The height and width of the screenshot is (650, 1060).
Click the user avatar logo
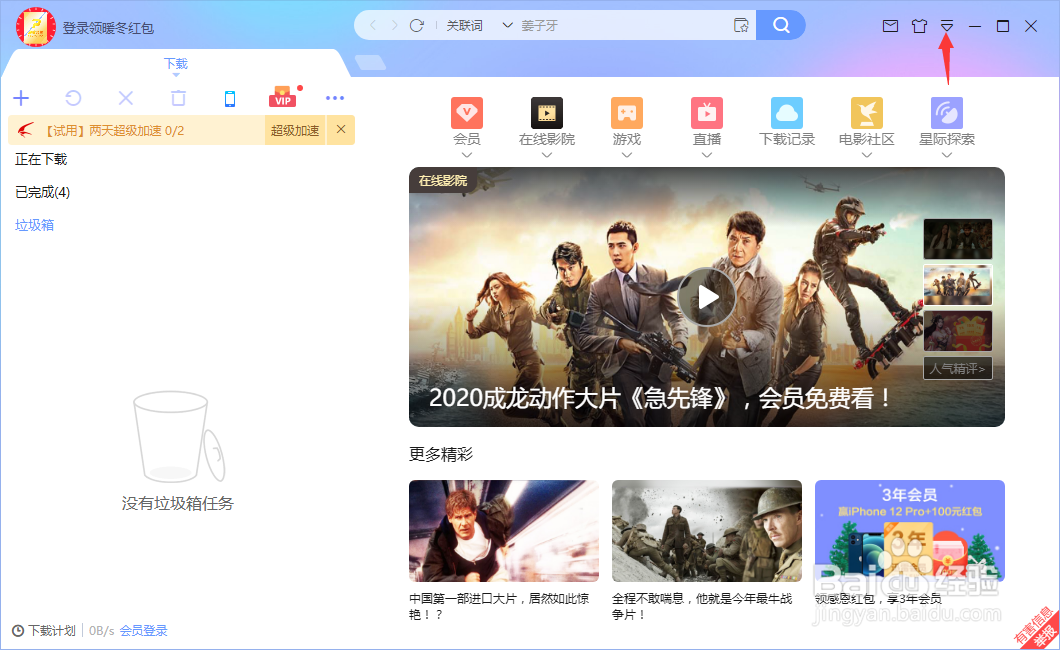tap(36, 27)
